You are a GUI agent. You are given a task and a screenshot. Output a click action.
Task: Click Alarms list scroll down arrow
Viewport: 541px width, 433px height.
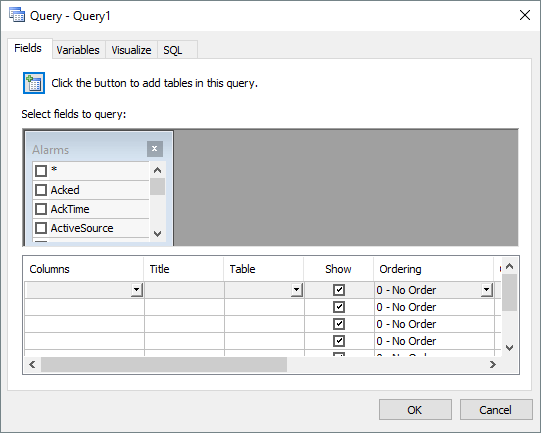[157, 234]
